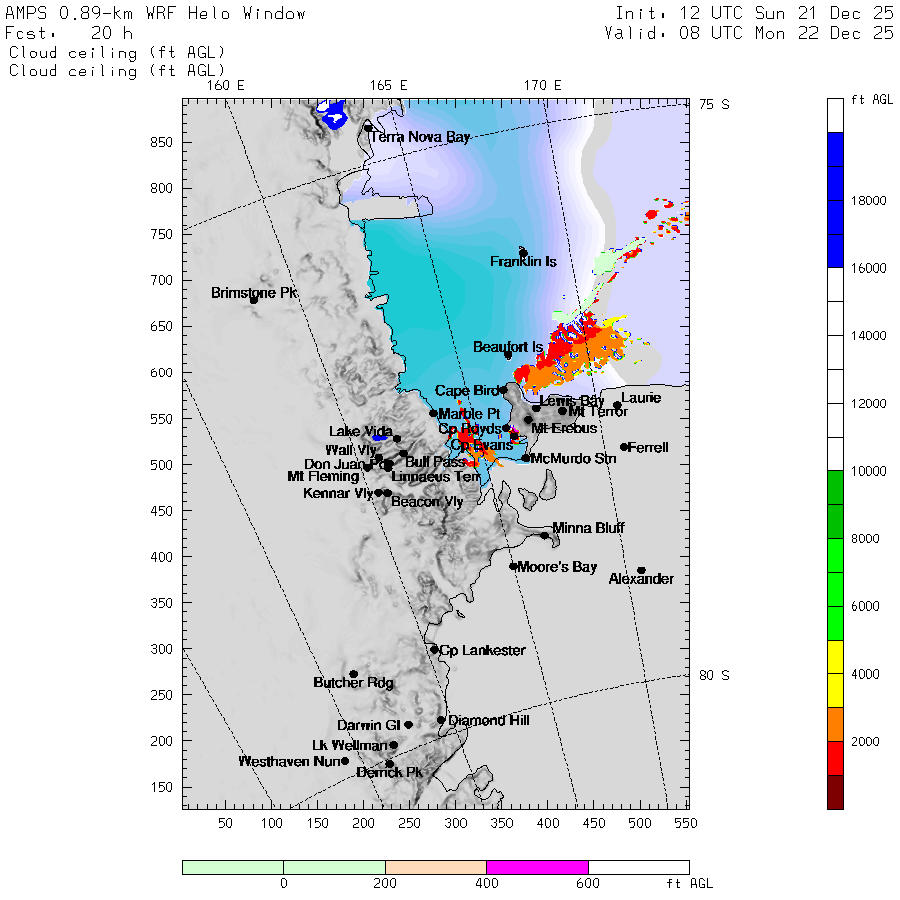The image size is (900, 900).
Task: Click the 'Valid: 08 UTC Mon 22 Dec 25' text
Action: pos(749,33)
